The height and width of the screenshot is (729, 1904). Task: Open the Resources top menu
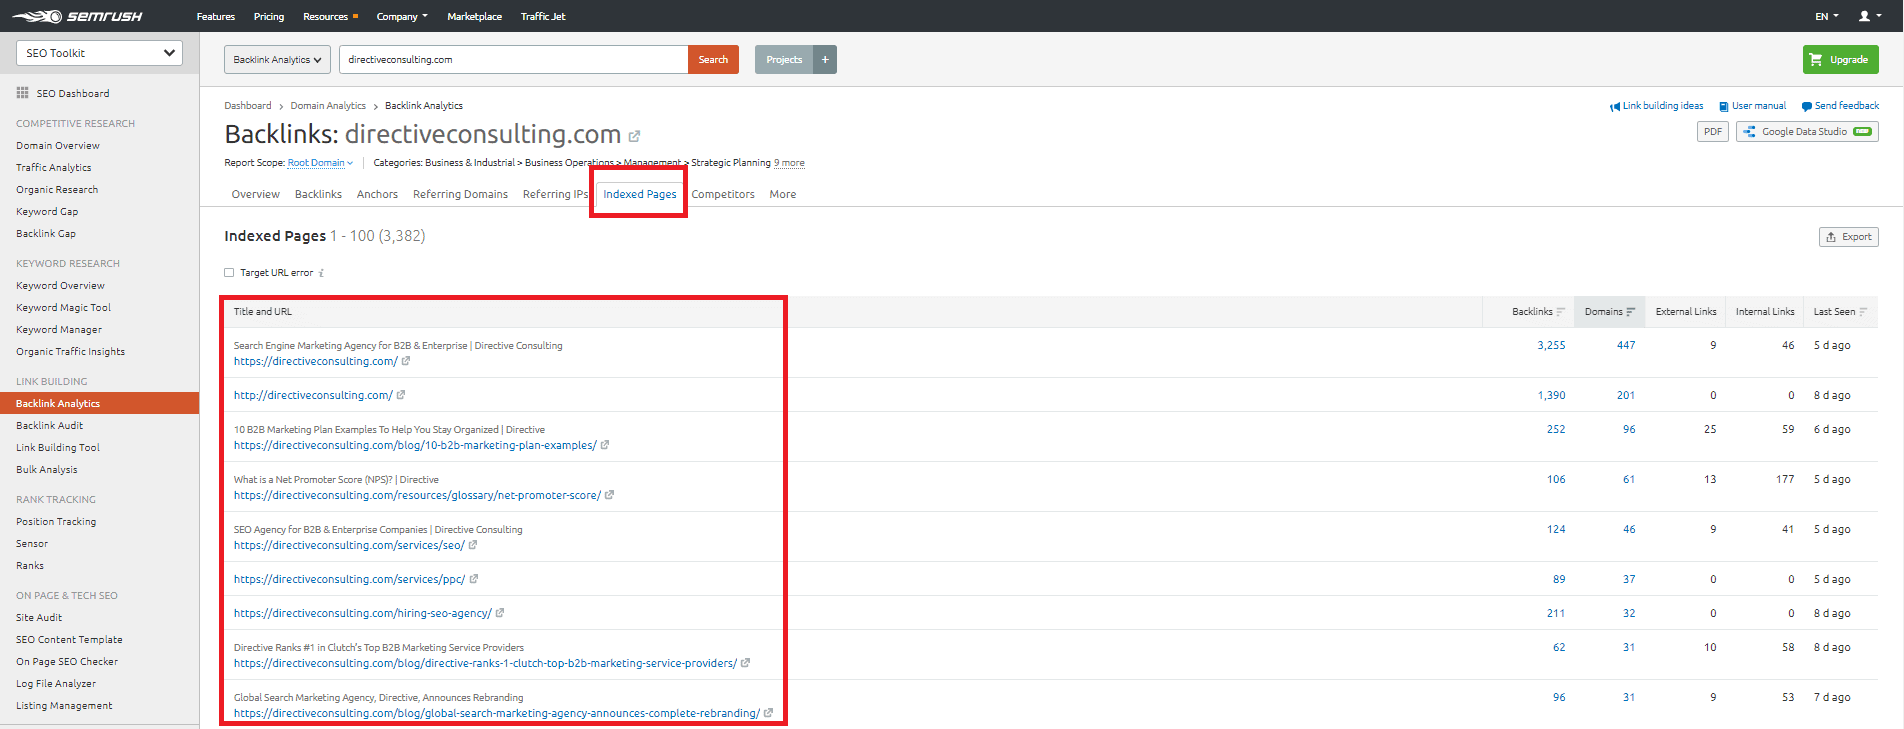(x=330, y=16)
